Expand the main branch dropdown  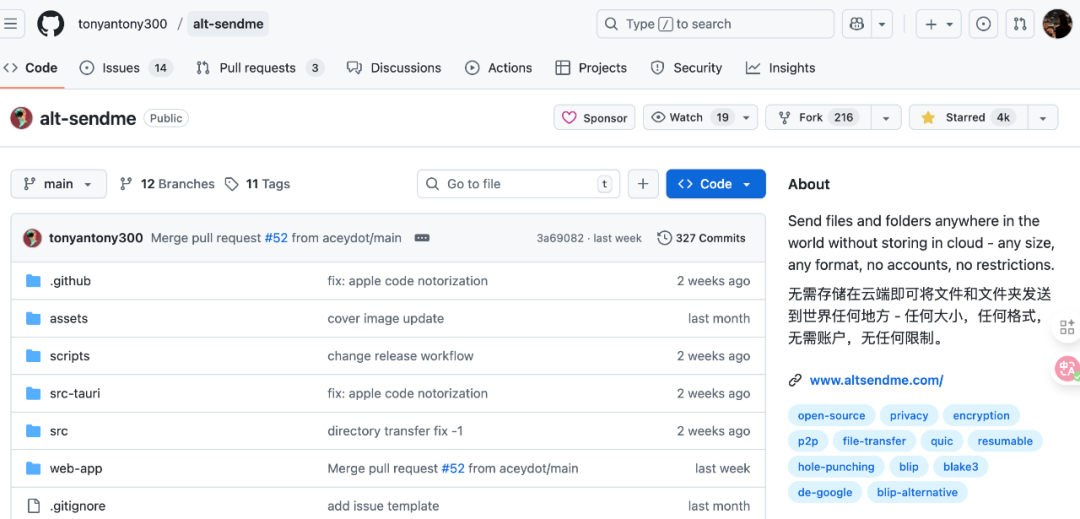58,184
